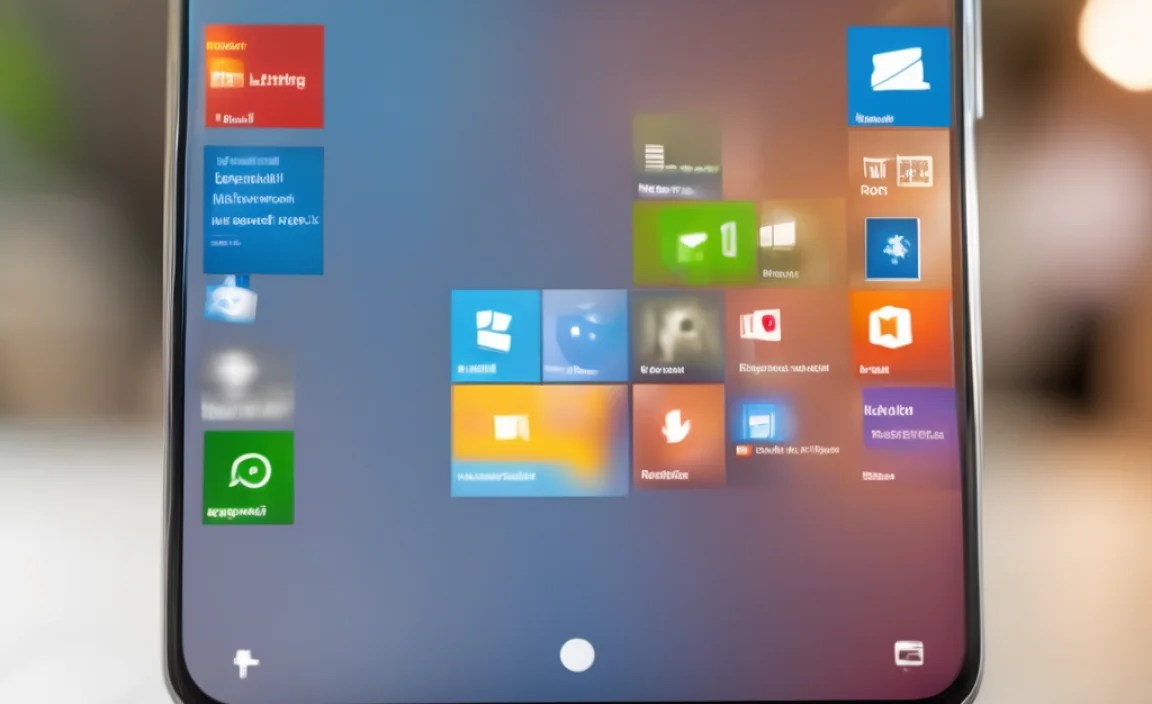This screenshot has height=704, width=1152.
Task: Open the blue tablet-icon tile at top-right
Action: 898,77
